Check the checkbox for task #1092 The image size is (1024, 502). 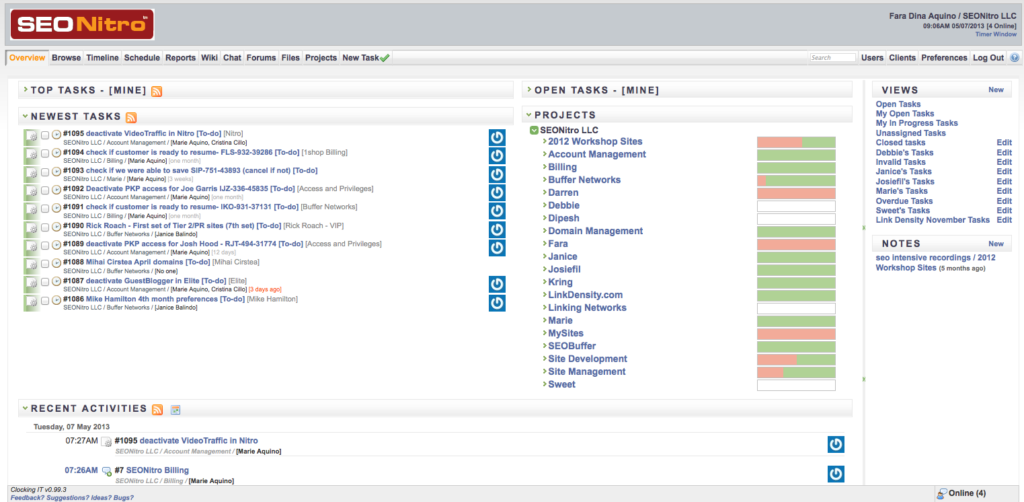click(x=44, y=190)
